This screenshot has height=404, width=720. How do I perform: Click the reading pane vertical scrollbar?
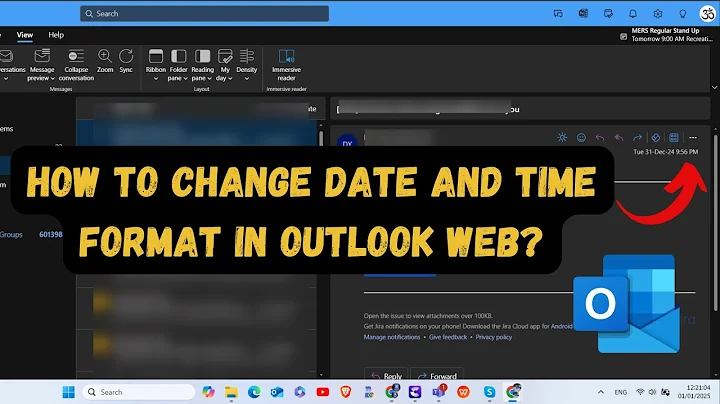pos(715,223)
